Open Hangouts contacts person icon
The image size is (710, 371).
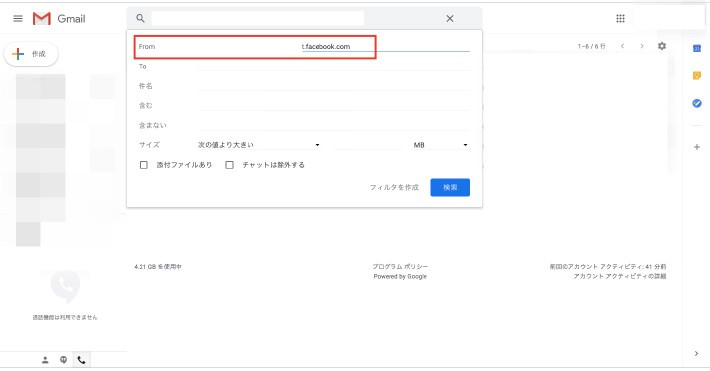tap(45, 360)
